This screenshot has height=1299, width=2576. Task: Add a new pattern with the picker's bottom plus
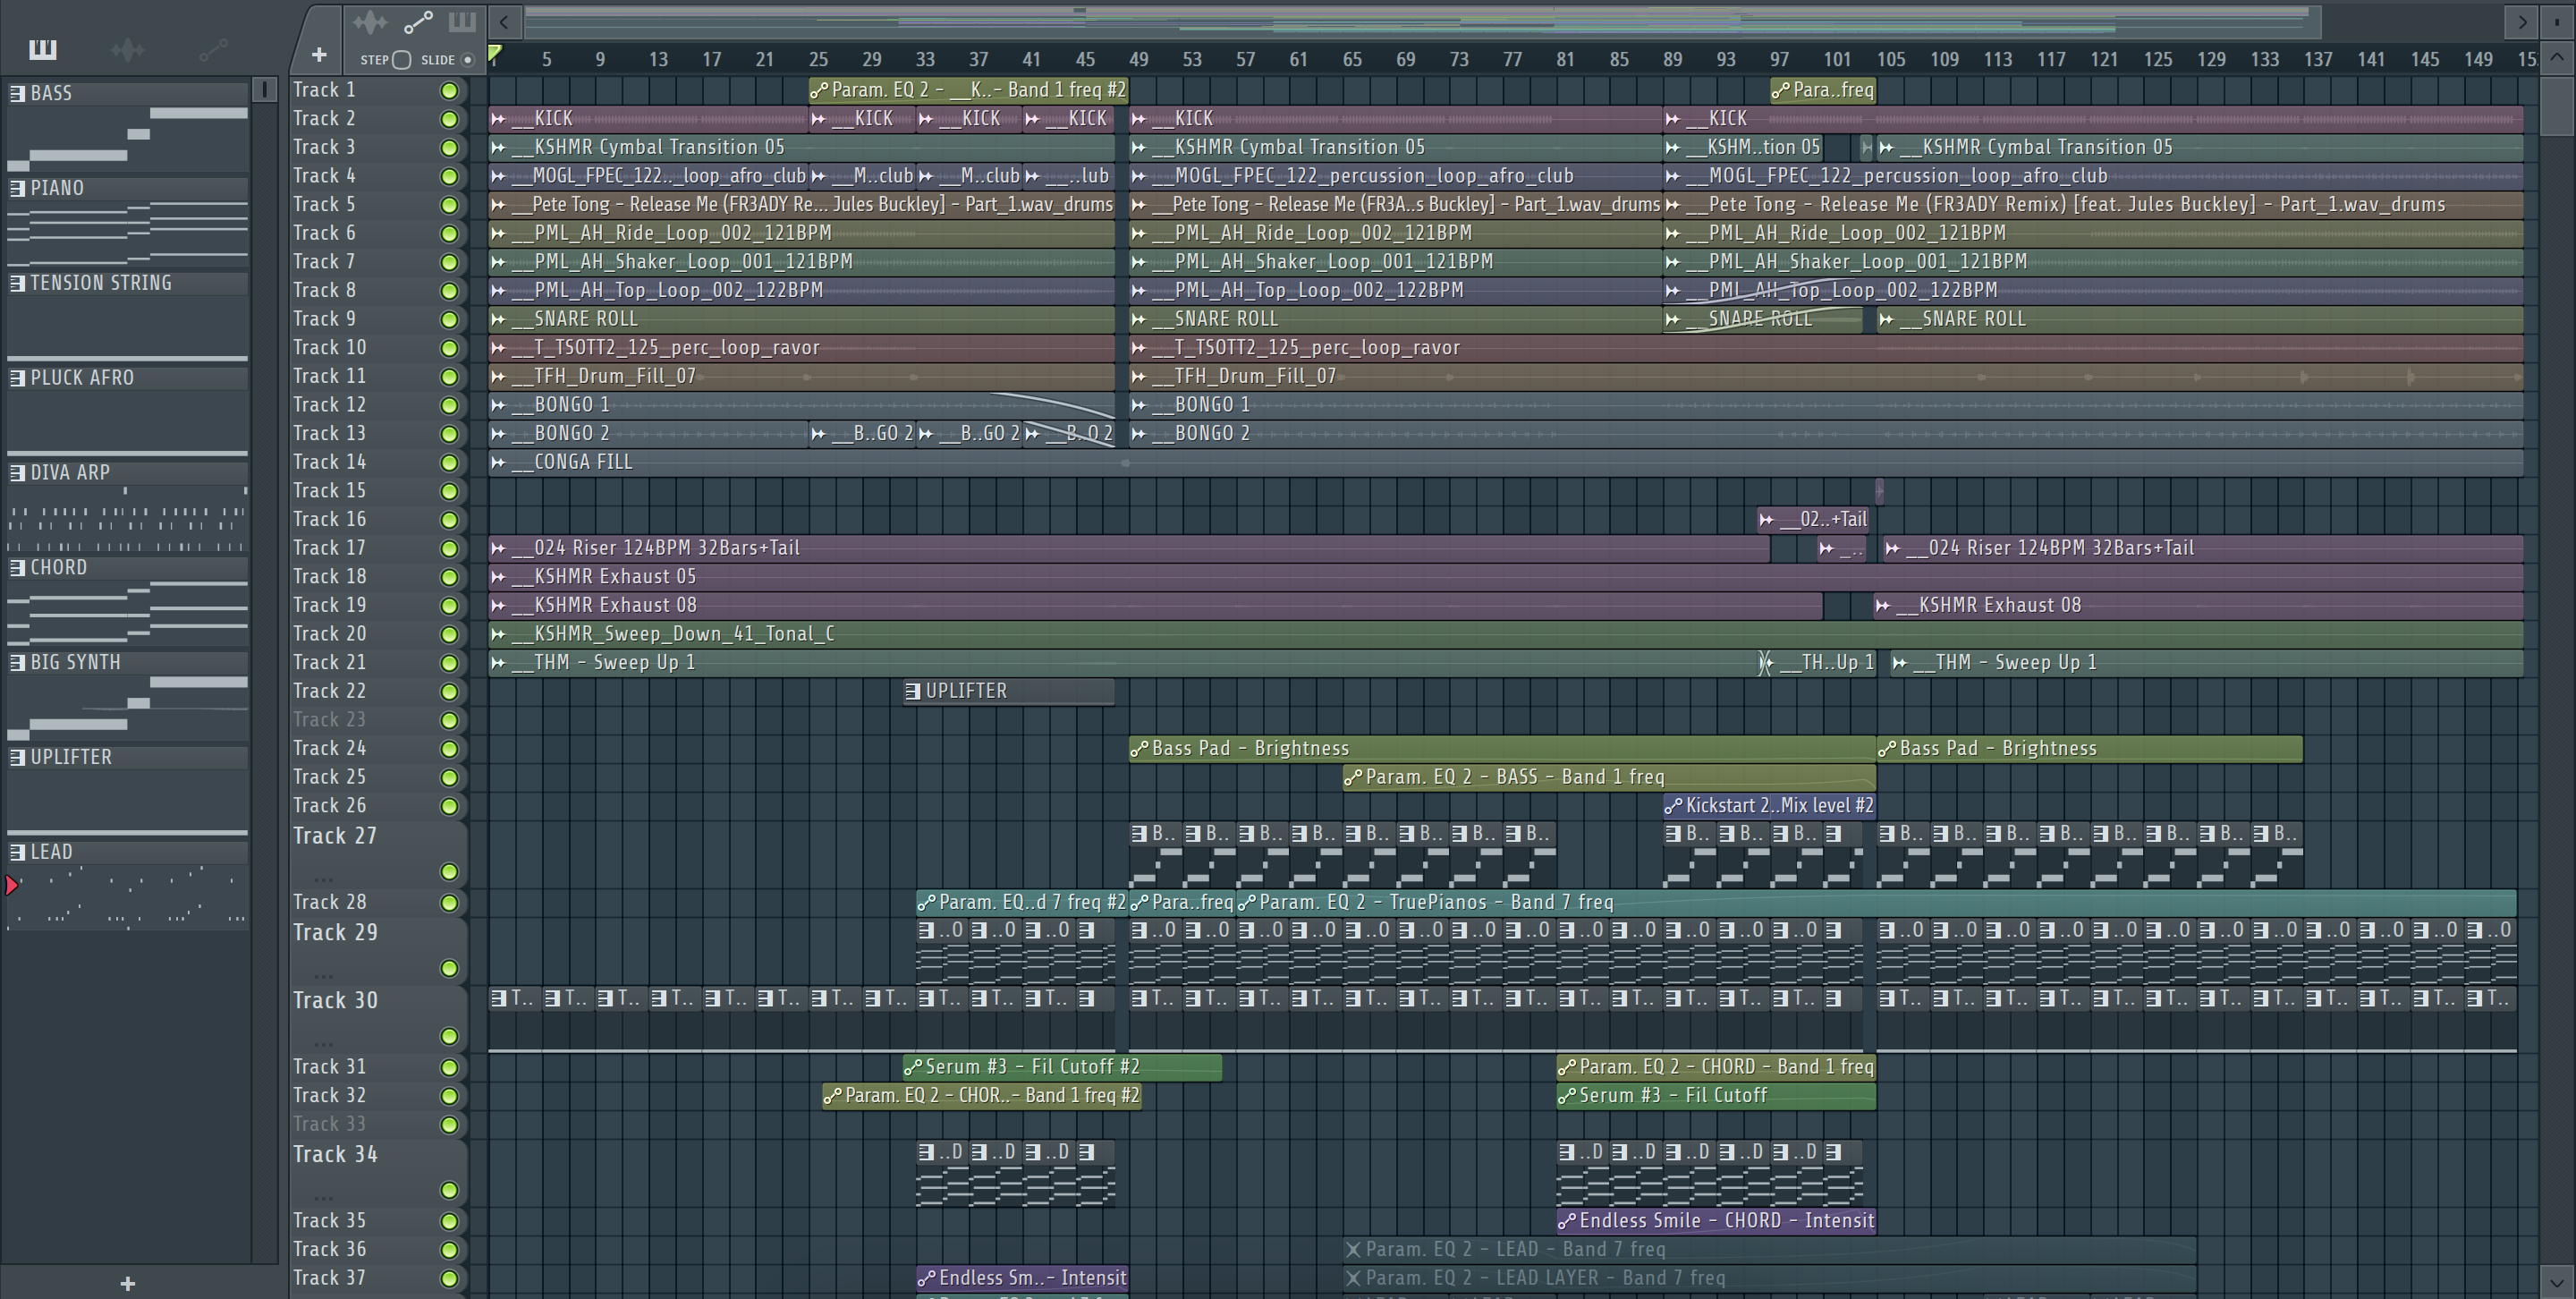tap(127, 1283)
